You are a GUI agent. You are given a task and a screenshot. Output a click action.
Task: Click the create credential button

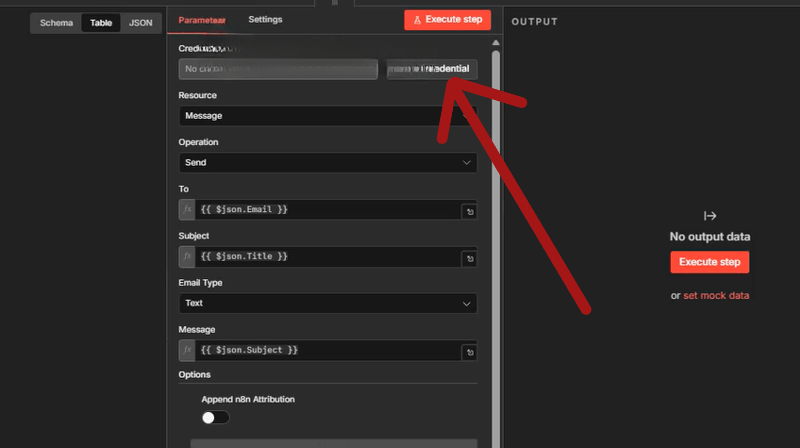432,69
